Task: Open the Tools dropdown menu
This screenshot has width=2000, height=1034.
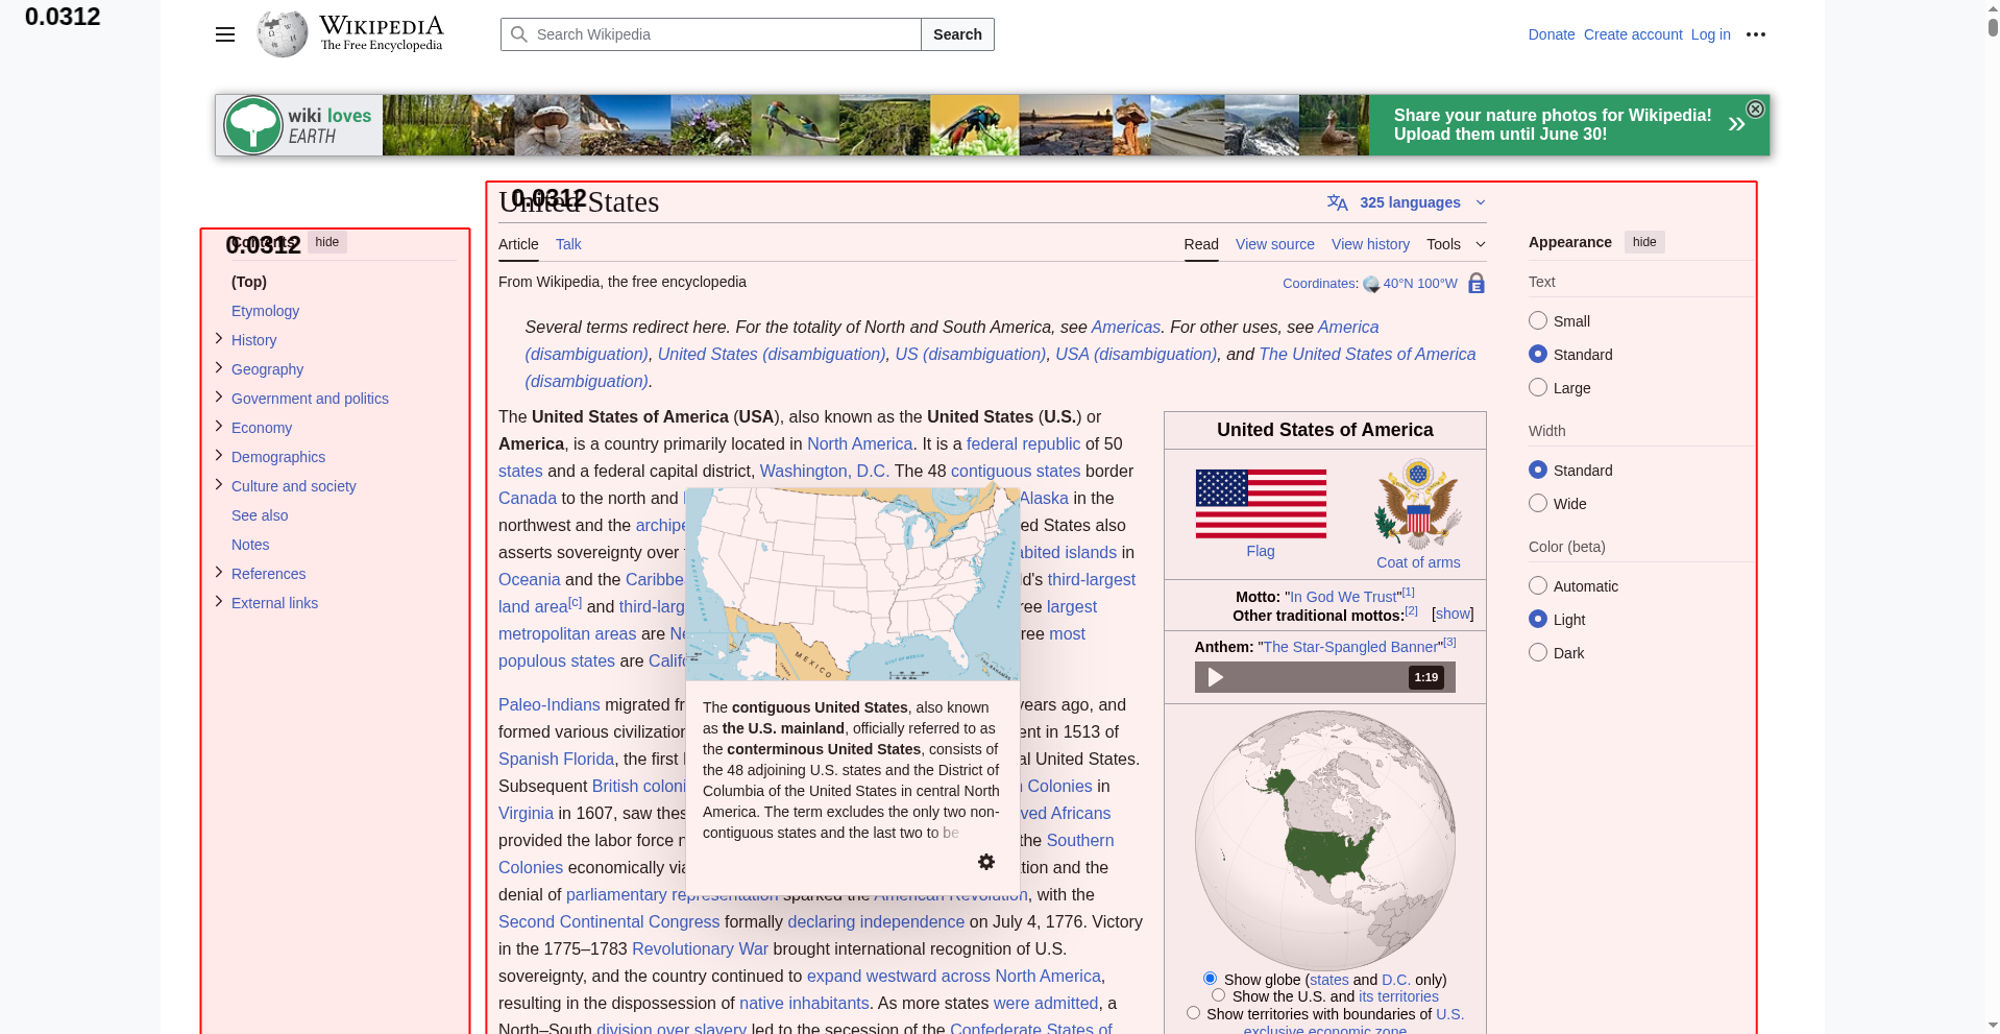Action: point(1455,244)
